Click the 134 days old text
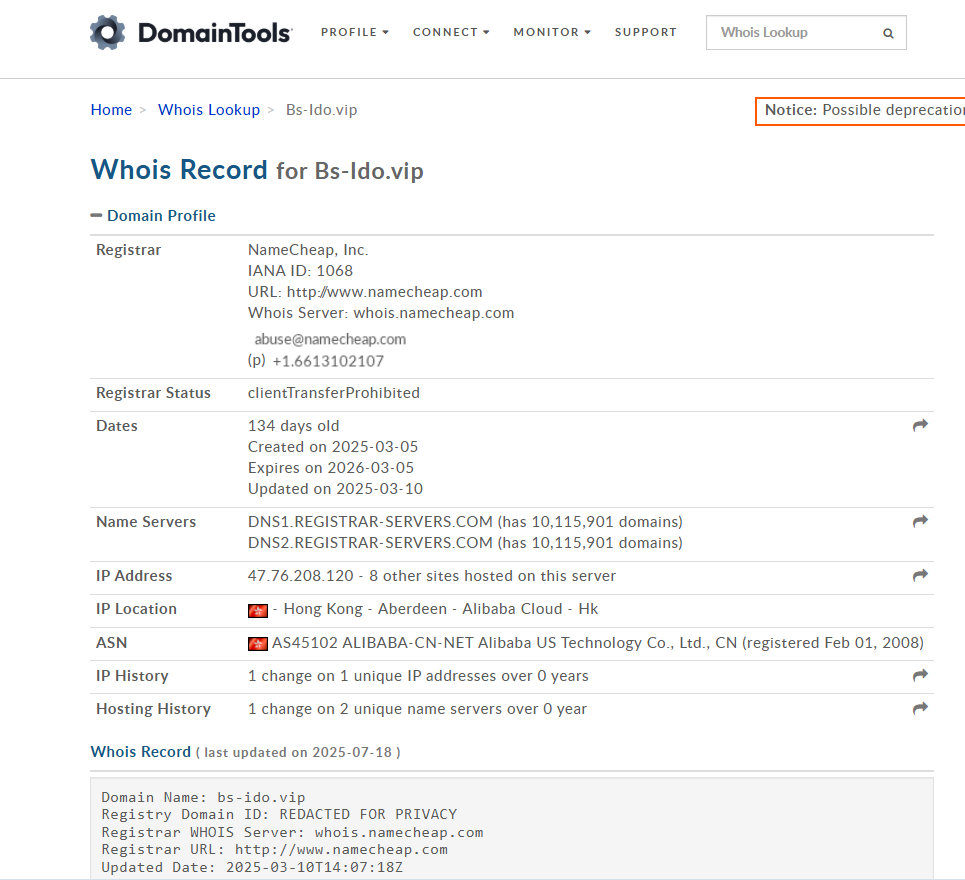The height and width of the screenshot is (880, 965). [x=294, y=425]
